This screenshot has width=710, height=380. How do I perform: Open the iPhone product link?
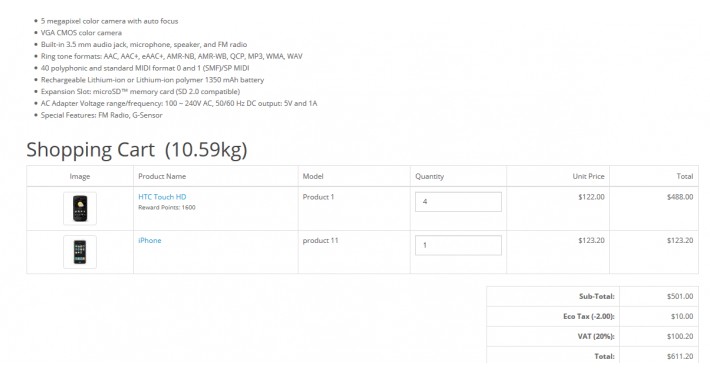click(150, 241)
